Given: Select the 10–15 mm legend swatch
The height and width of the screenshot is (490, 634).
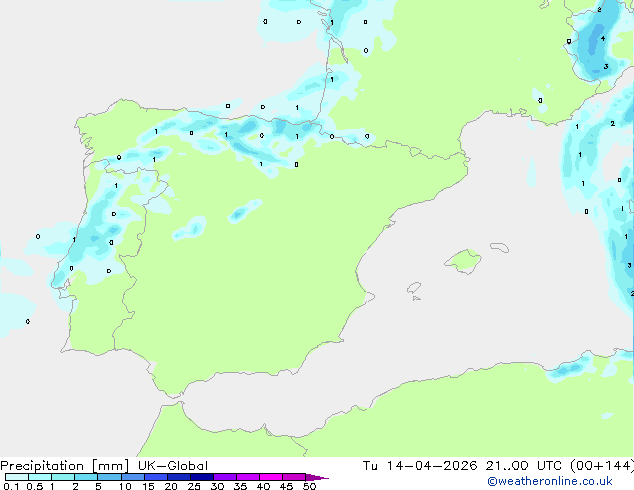Looking at the screenshot, I should click(132, 477).
